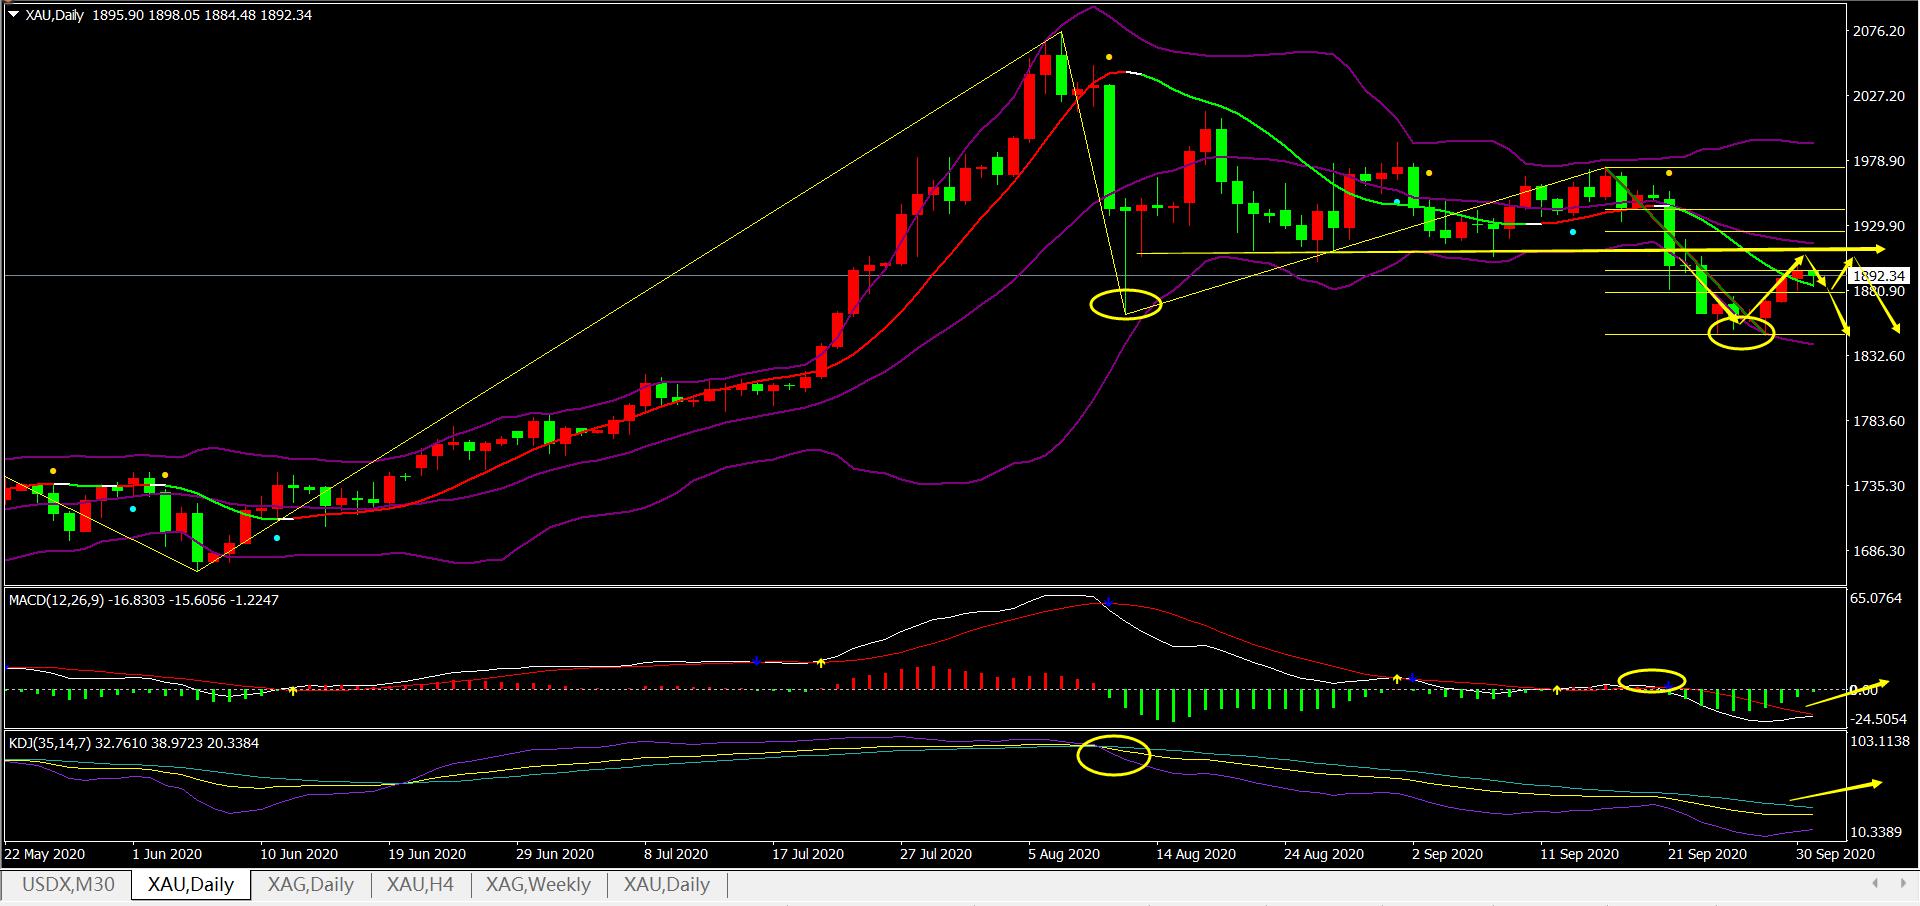Click the triangle dropdown beside XAU,Daily title
Image resolution: width=1920 pixels, height=906 pixels.
click(12, 15)
